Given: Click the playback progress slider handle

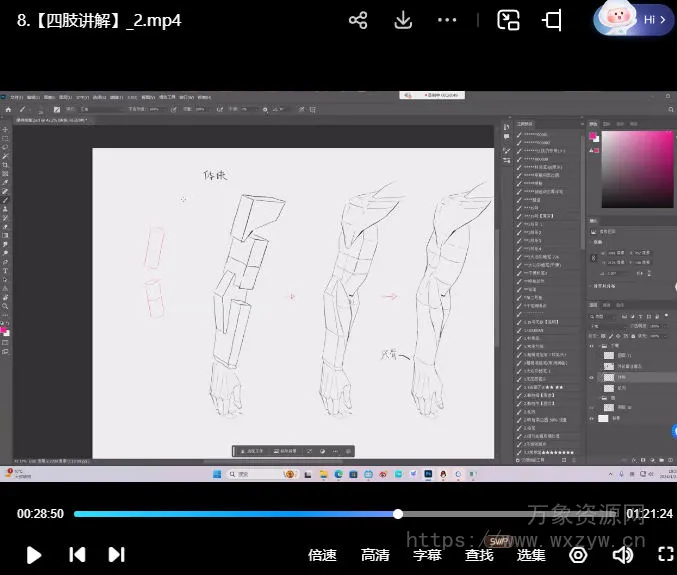Looking at the screenshot, I should [x=398, y=514].
